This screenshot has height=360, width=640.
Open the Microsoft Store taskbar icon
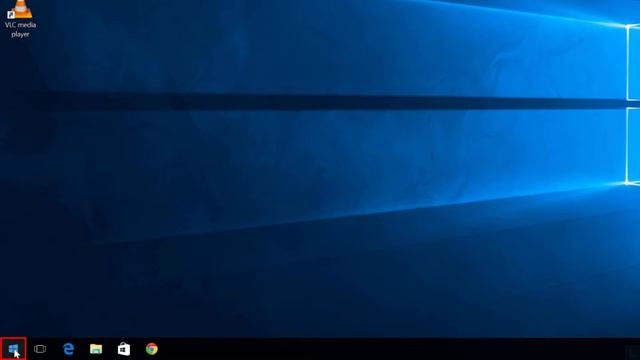[124, 349]
